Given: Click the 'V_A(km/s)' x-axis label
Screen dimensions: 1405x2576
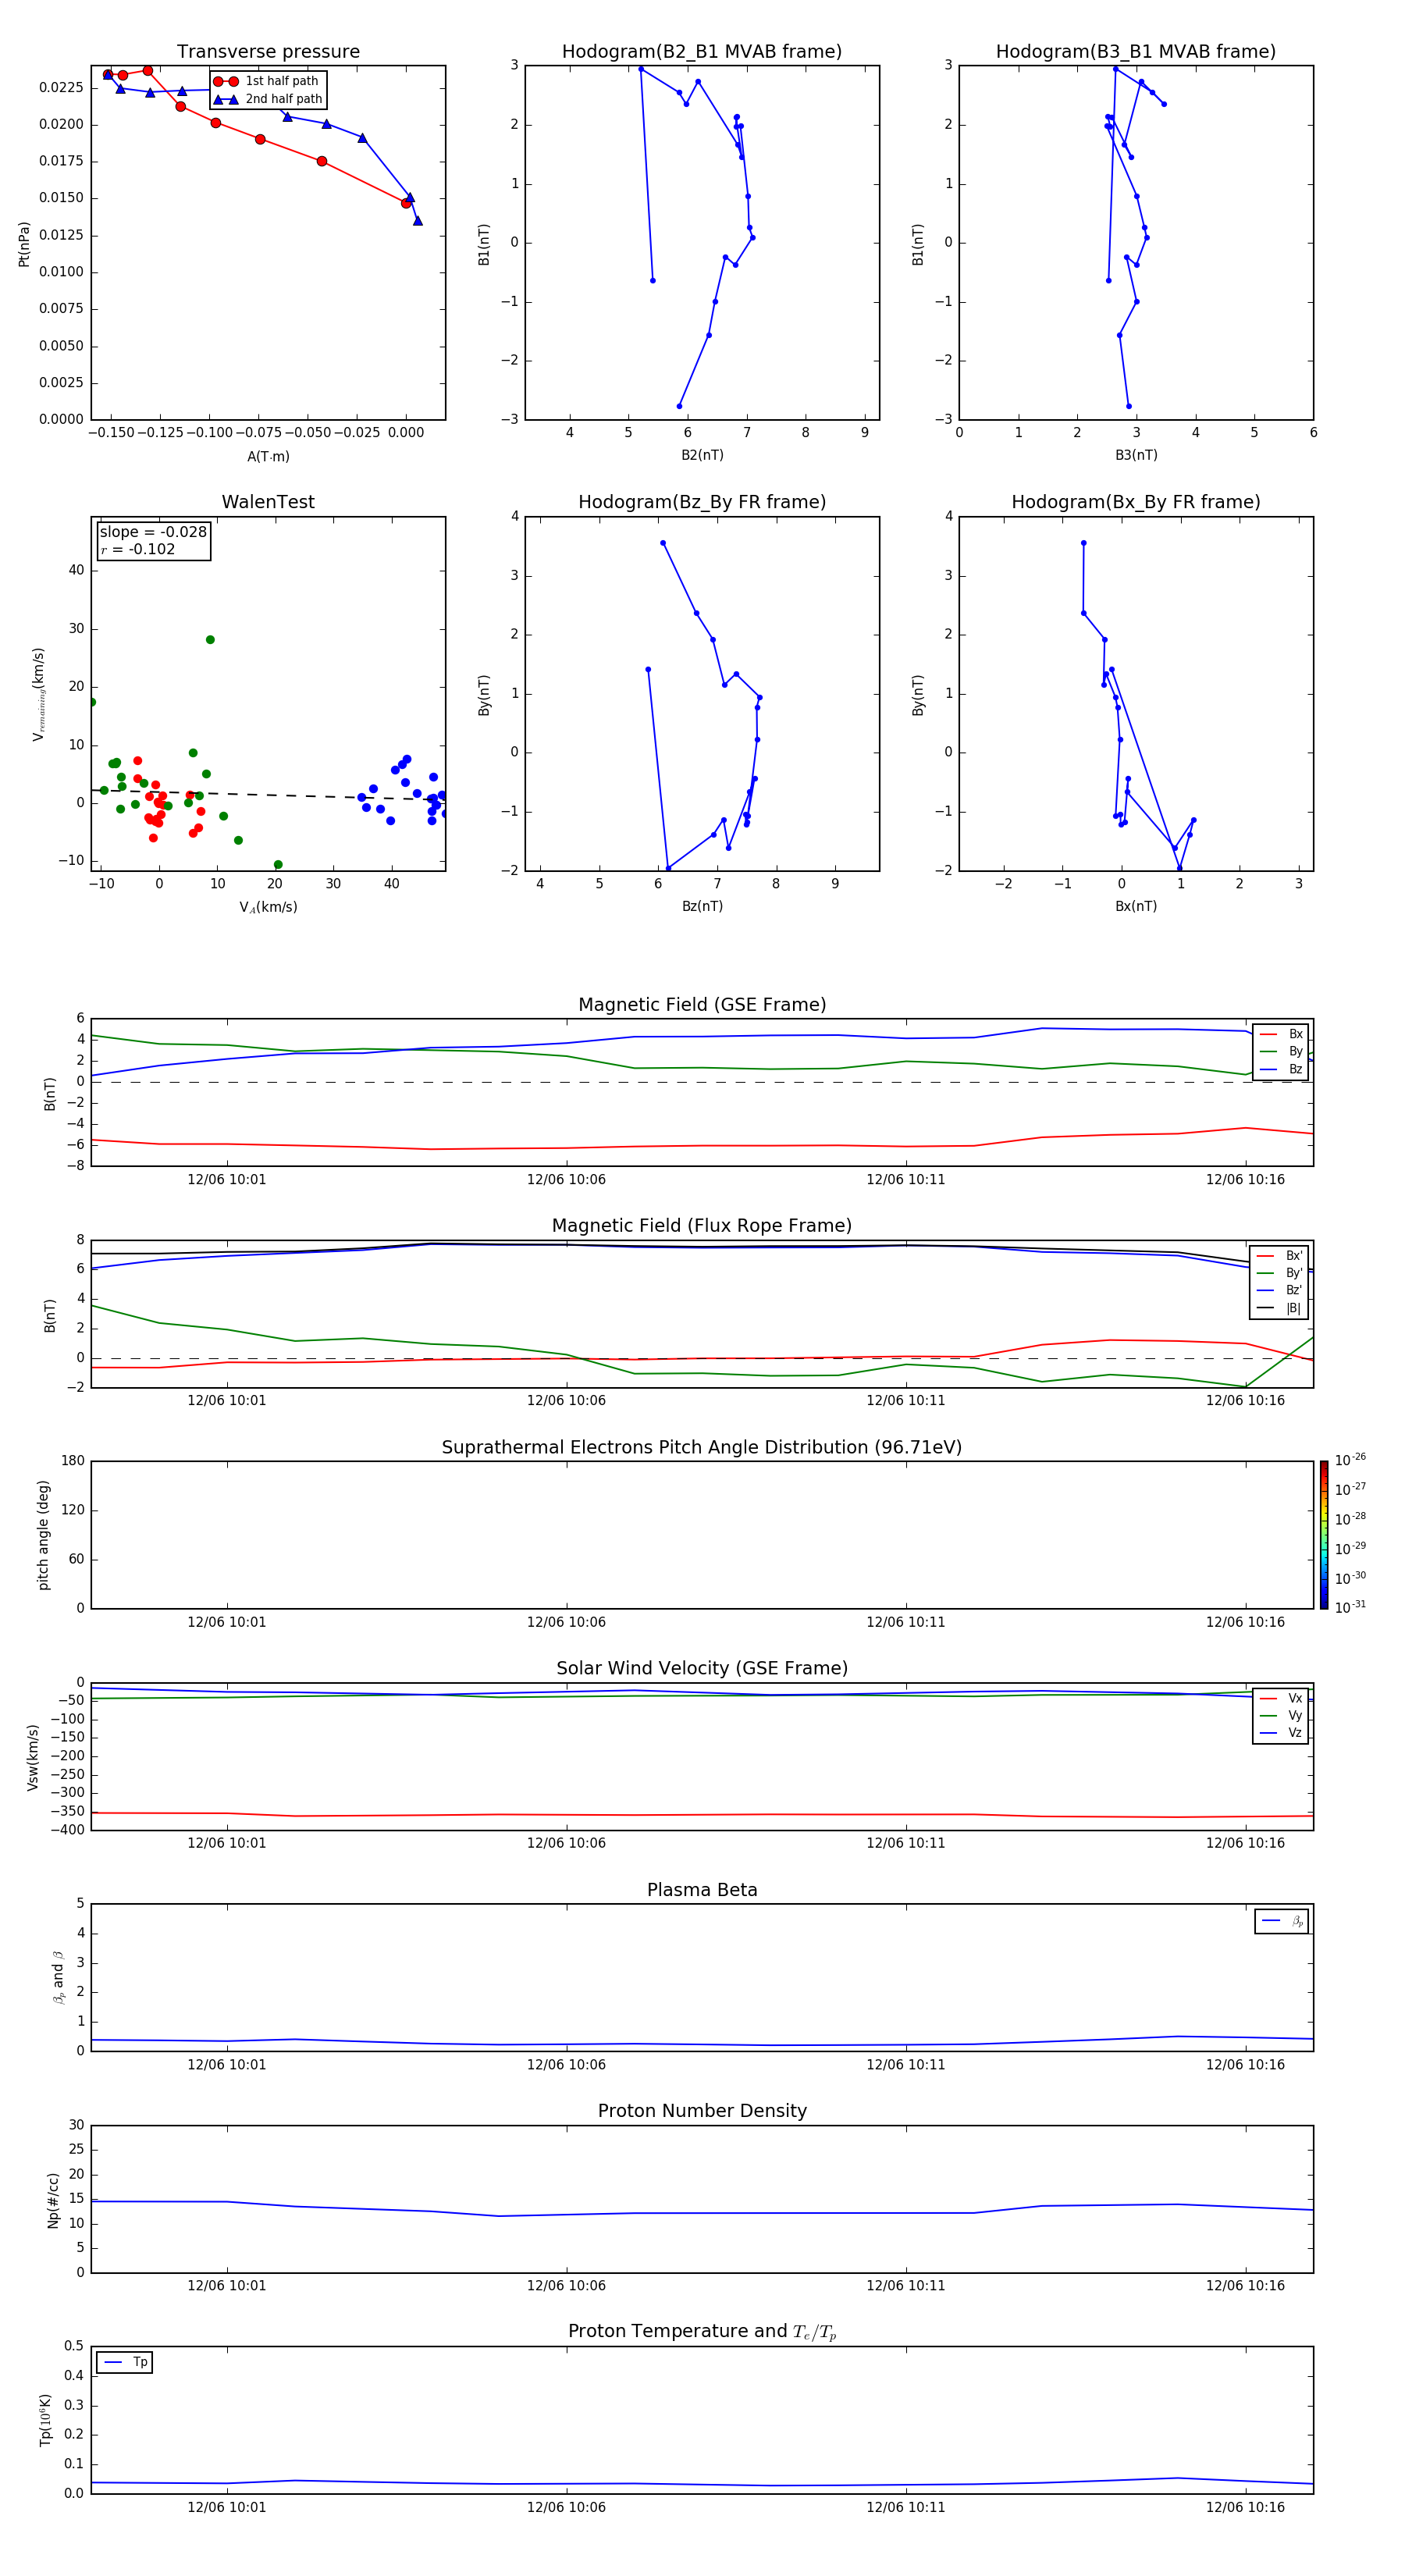Looking at the screenshot, I should (268, 907).
